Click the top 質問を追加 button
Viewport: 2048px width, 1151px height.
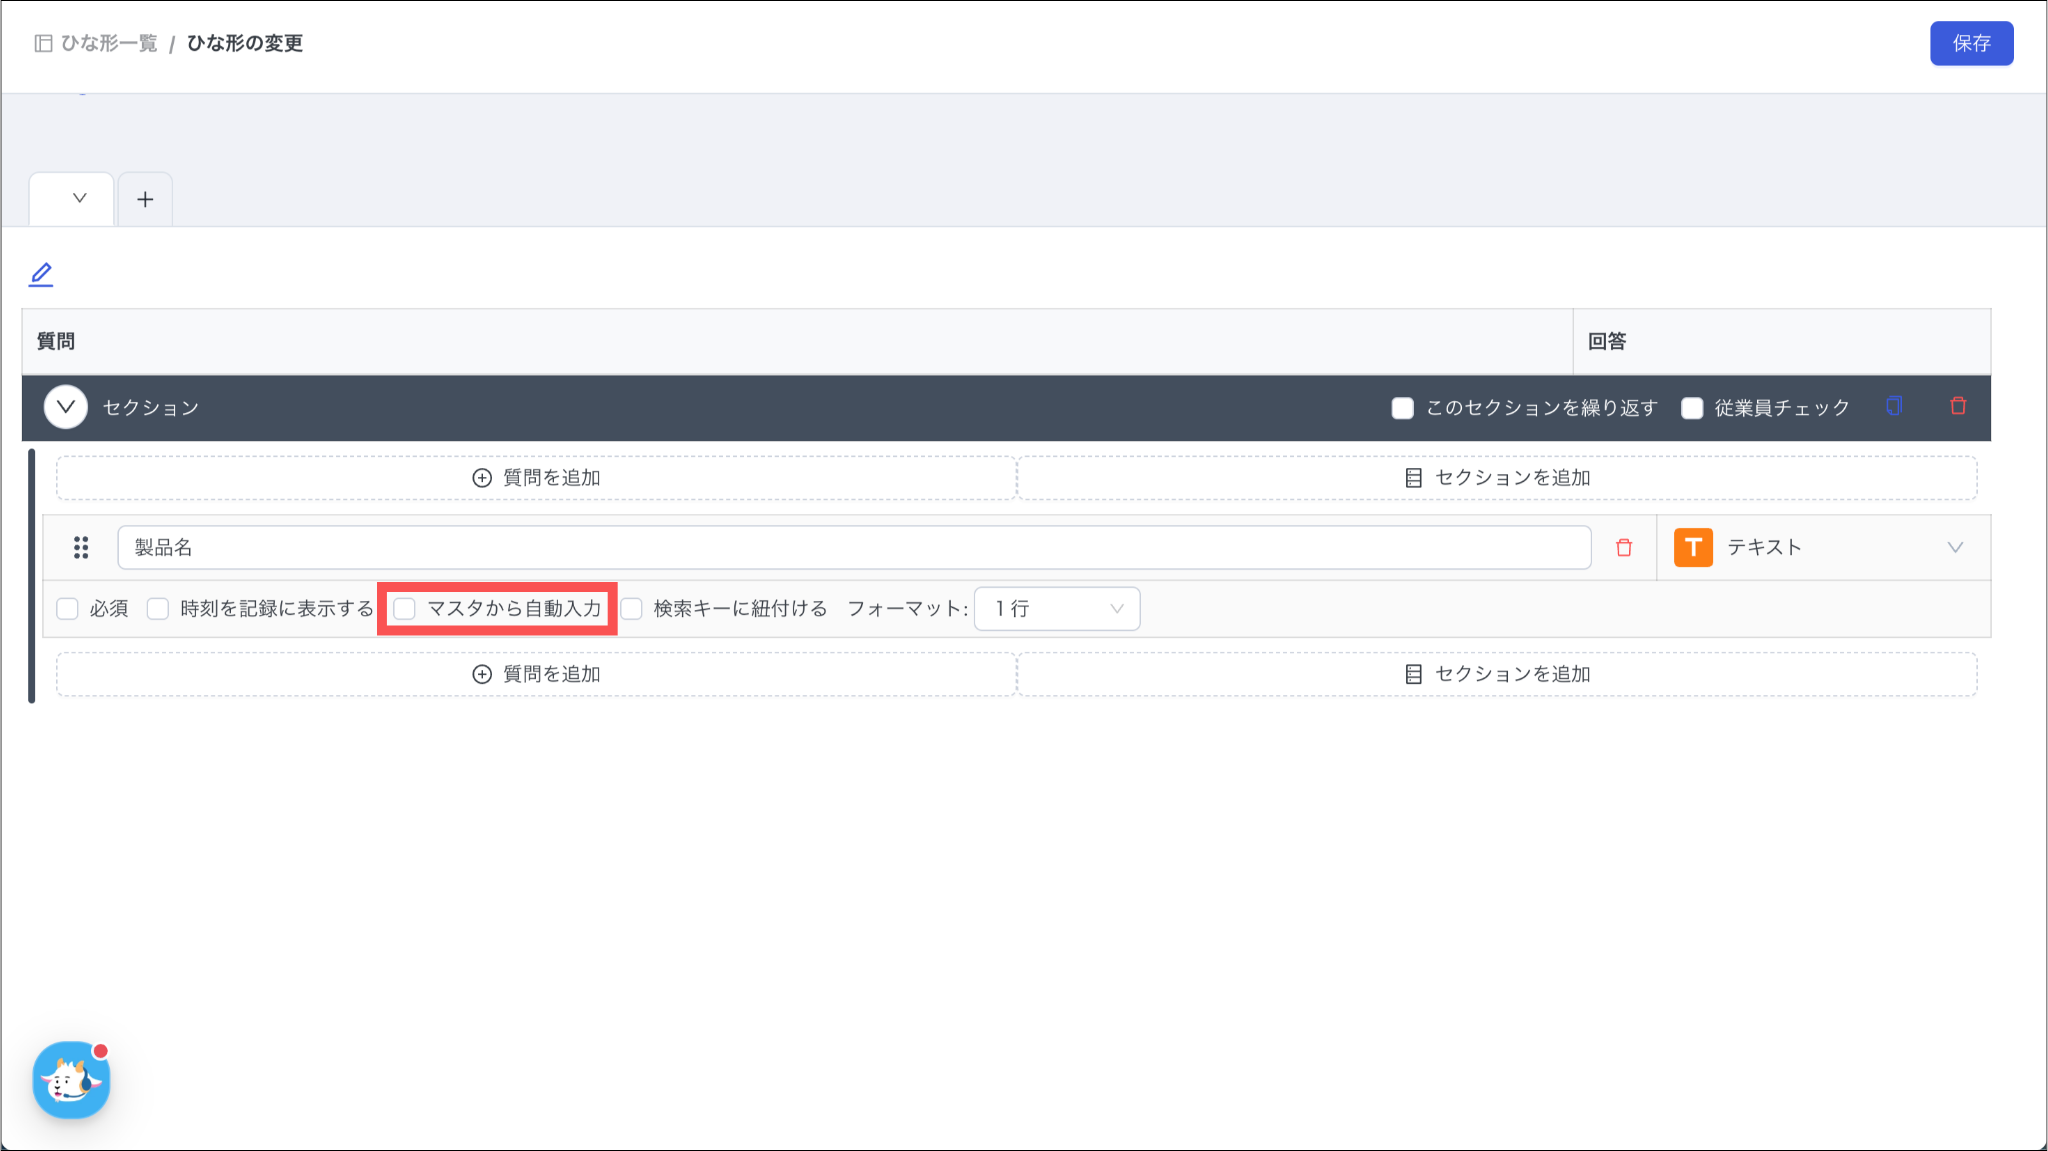click(x=536, y=478)
